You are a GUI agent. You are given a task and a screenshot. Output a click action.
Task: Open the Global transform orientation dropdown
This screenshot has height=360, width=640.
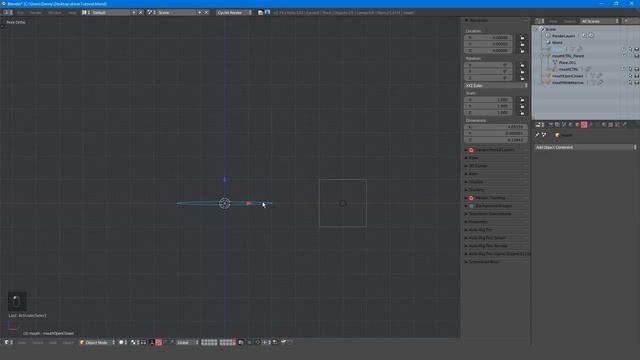pyautogui.click(x=187, y=342)
